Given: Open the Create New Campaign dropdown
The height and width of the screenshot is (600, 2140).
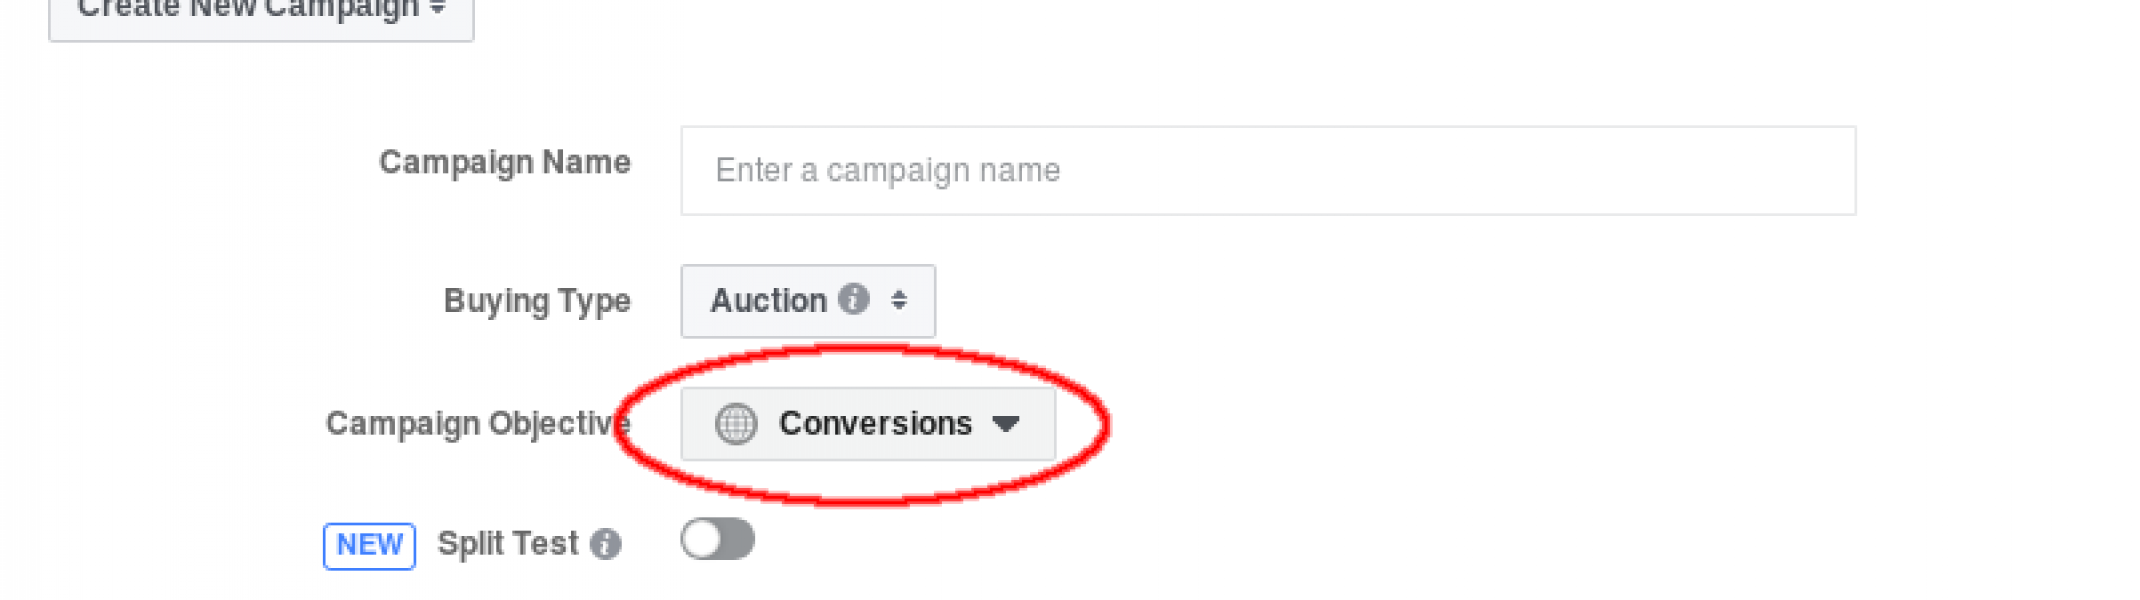Looking at the screenshot, I should [x=261, y=12].
